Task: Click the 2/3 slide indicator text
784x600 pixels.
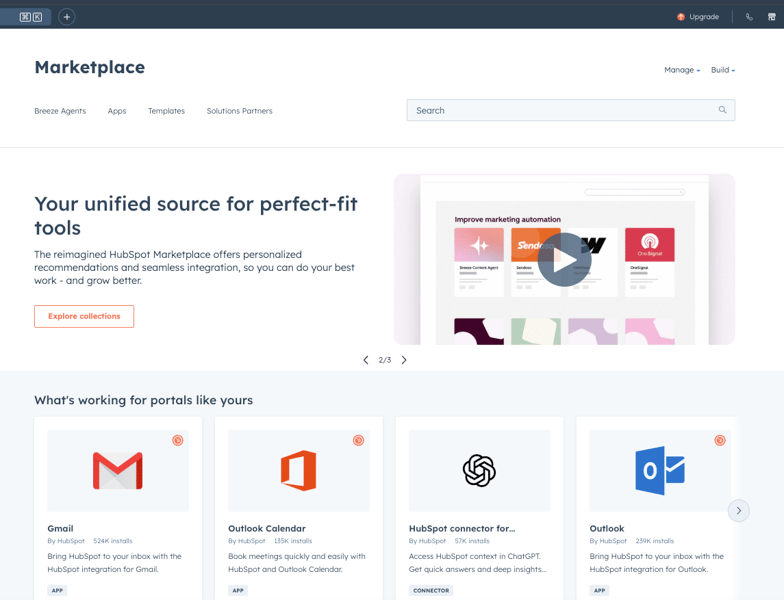Action: (384, 360)
